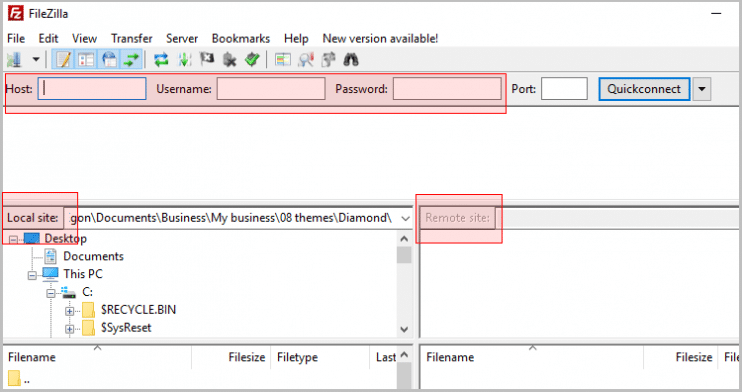Open the Transfer menu
742x392 pixels.
[x=132, y=38]
